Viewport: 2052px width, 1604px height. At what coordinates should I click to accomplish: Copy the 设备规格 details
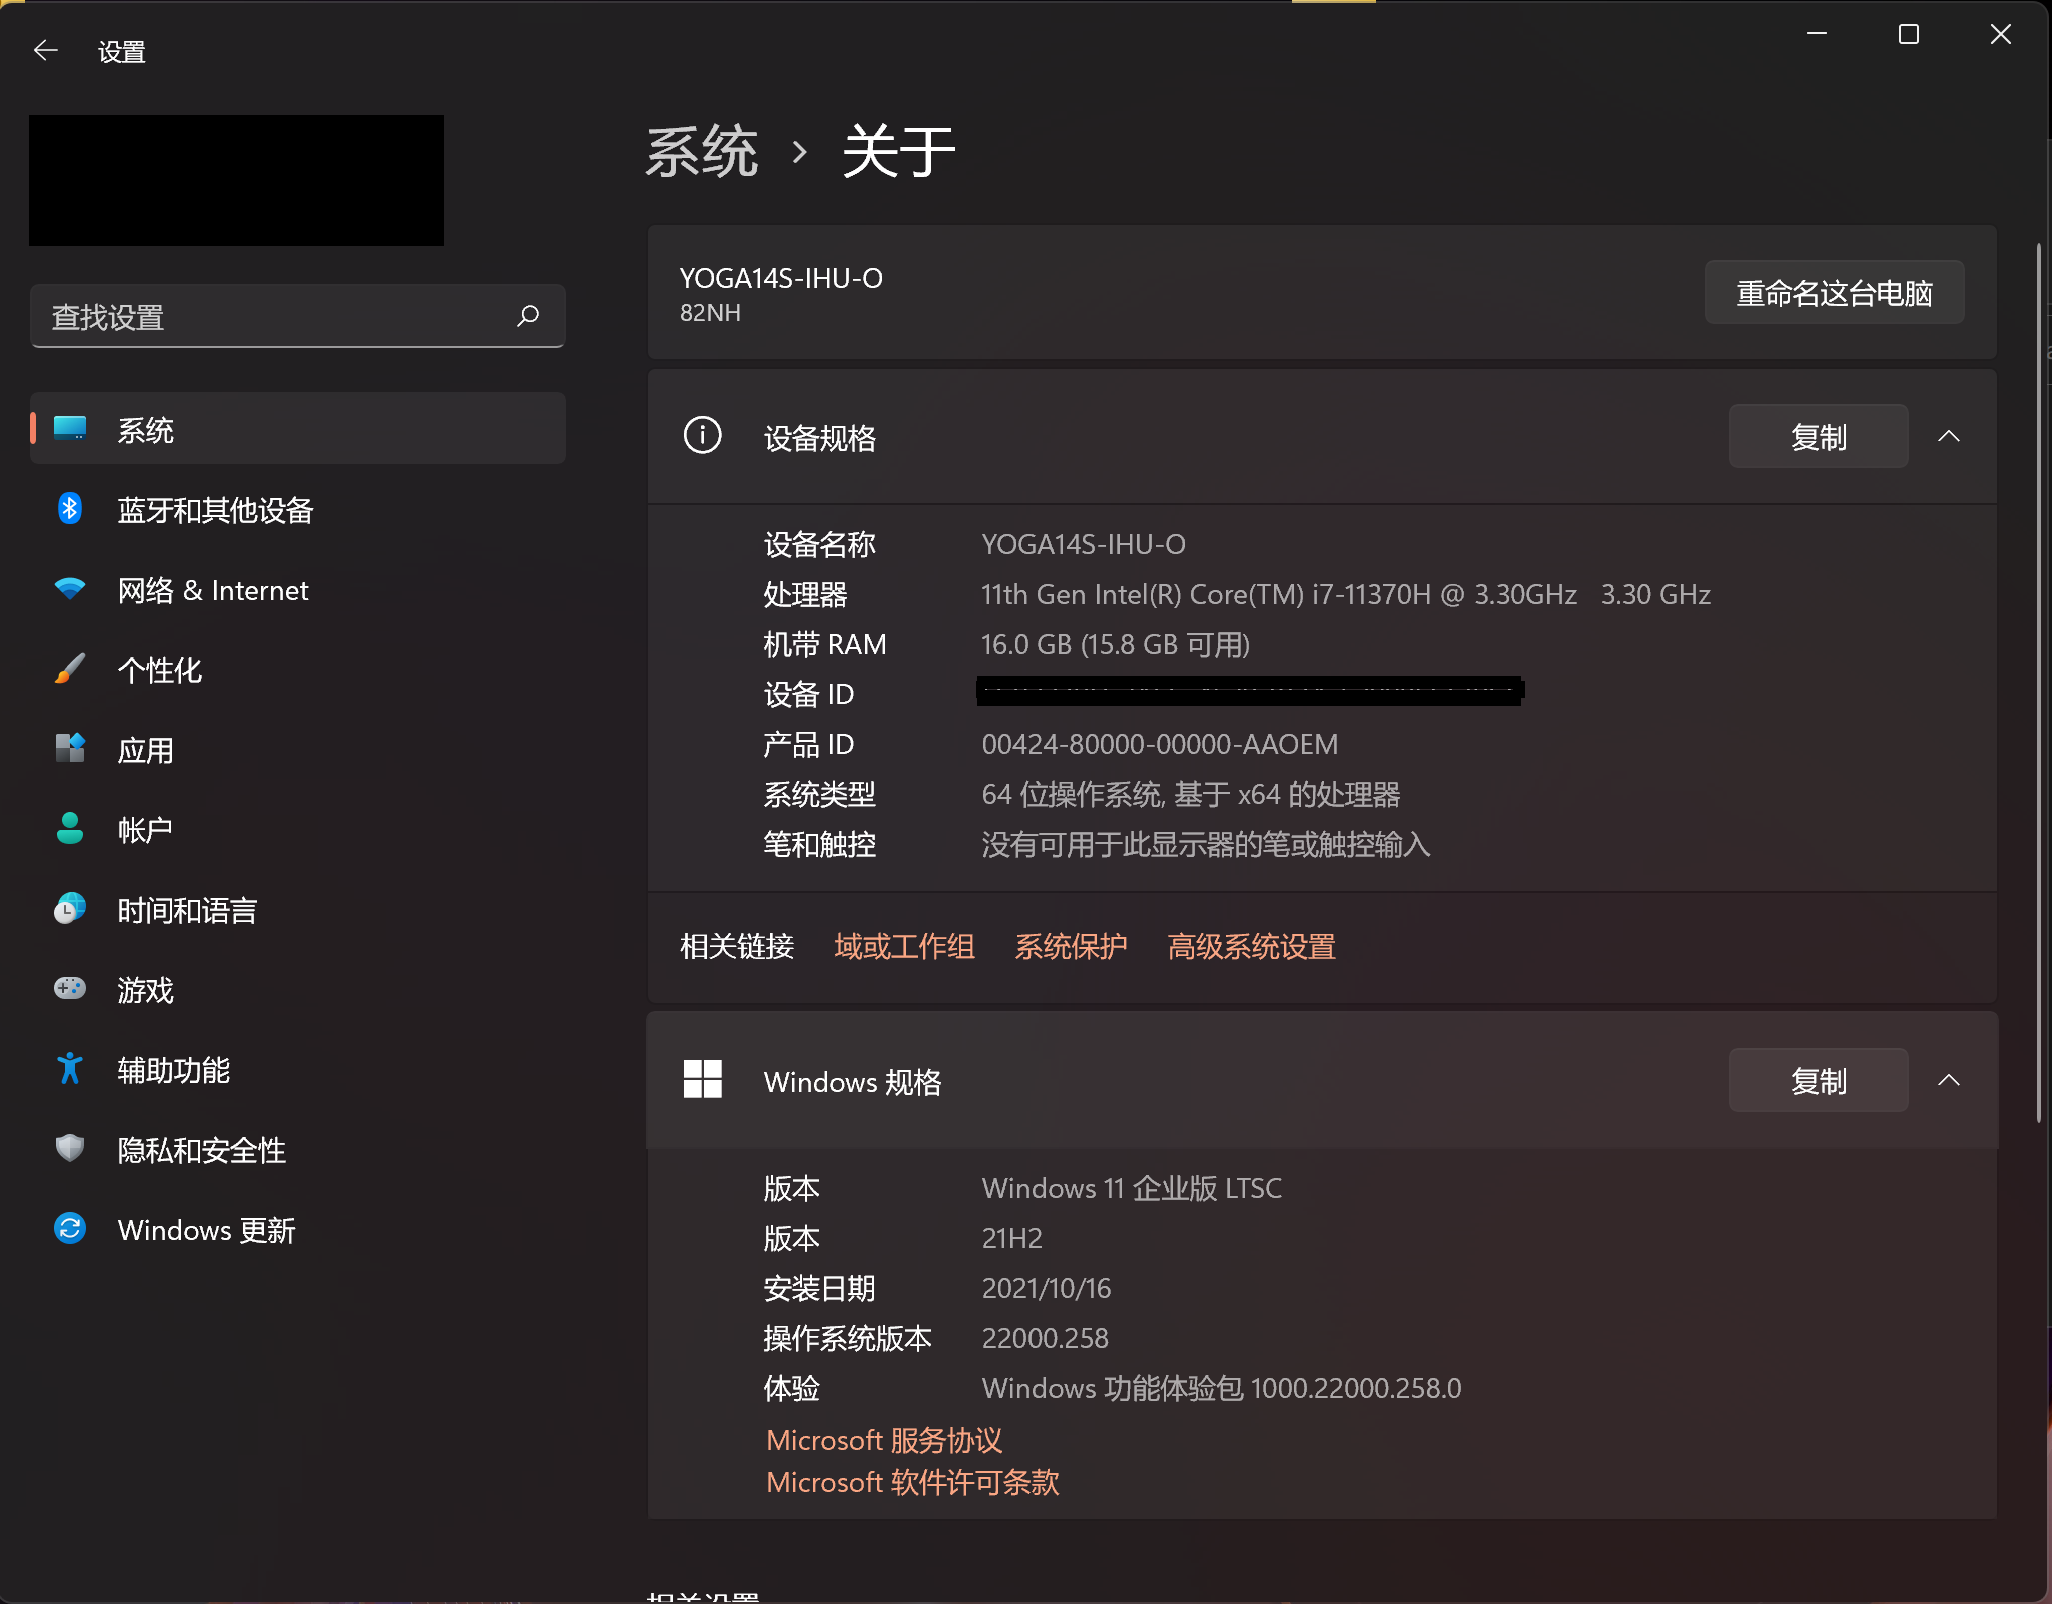[1818, 437]
